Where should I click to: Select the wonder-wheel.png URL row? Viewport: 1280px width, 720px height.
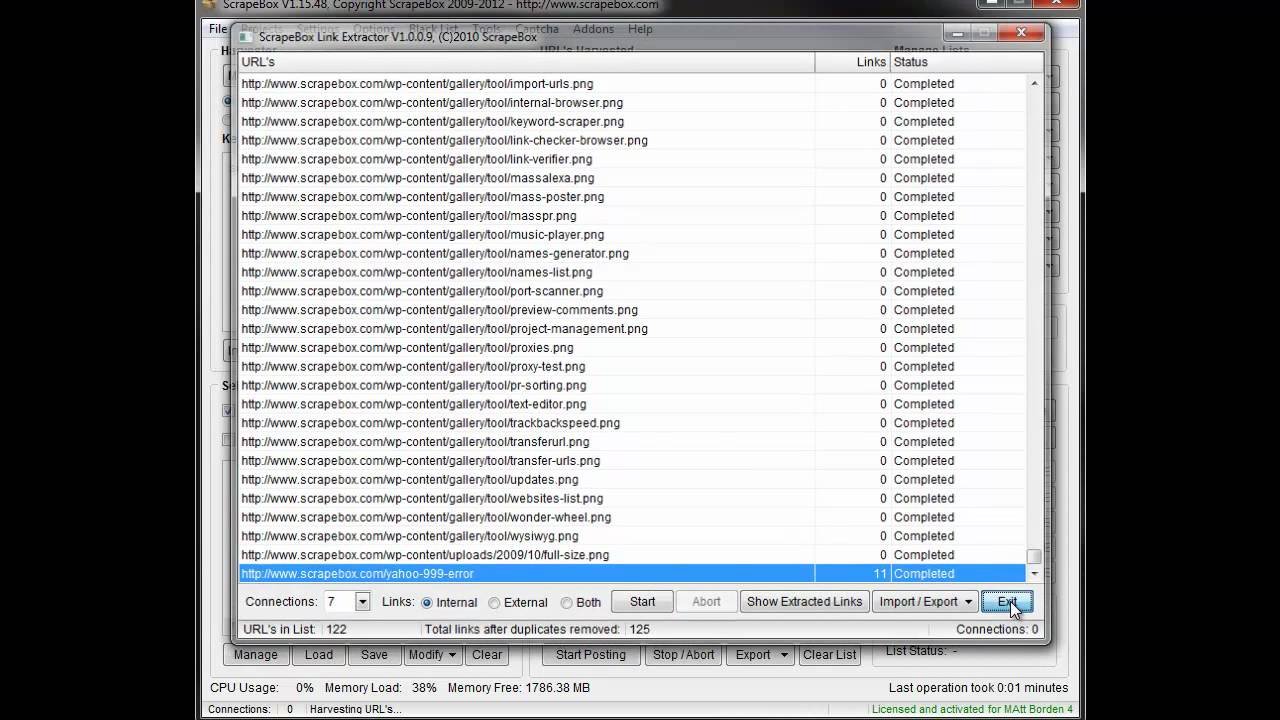(x=632, y=517)
